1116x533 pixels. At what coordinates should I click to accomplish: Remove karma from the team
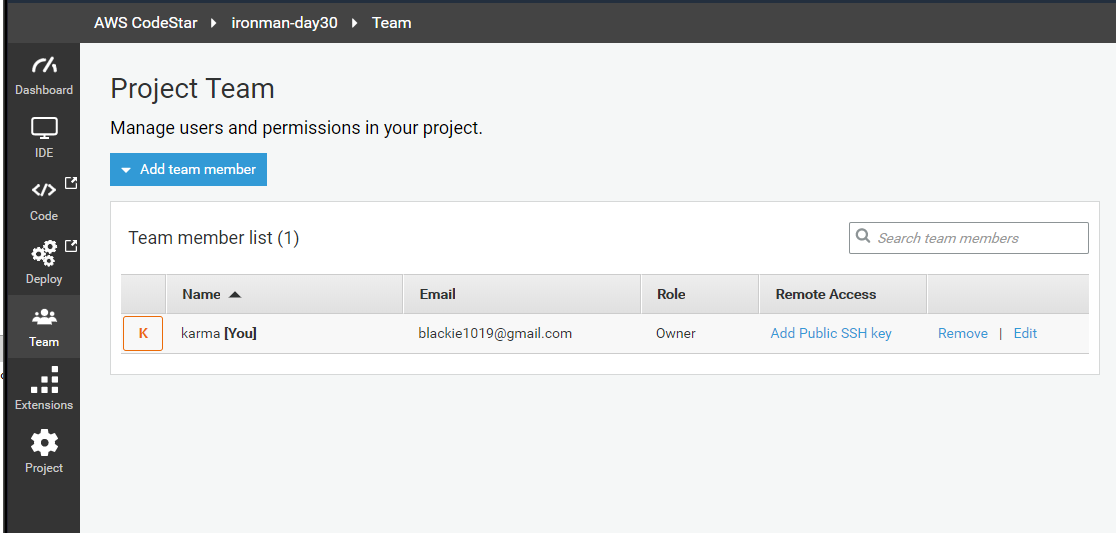pyautogui.click(x=962, y=333)
